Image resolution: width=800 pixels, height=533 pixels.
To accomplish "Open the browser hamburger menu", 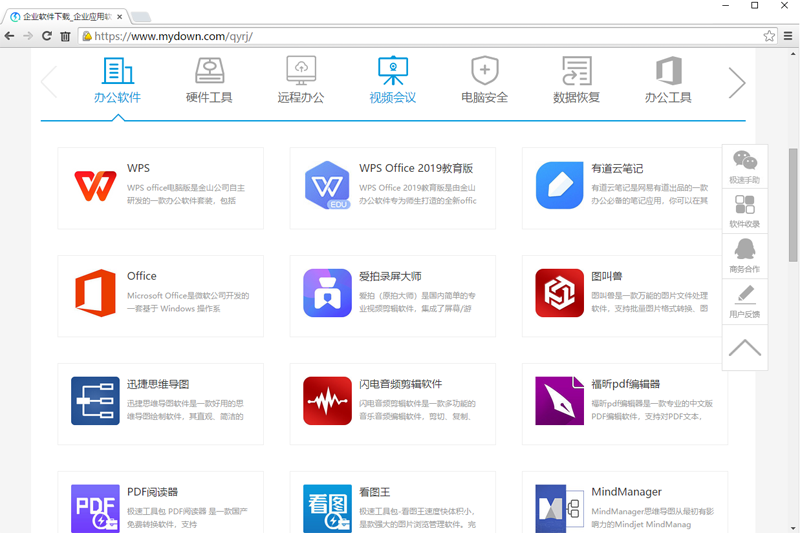I will 787,36.
